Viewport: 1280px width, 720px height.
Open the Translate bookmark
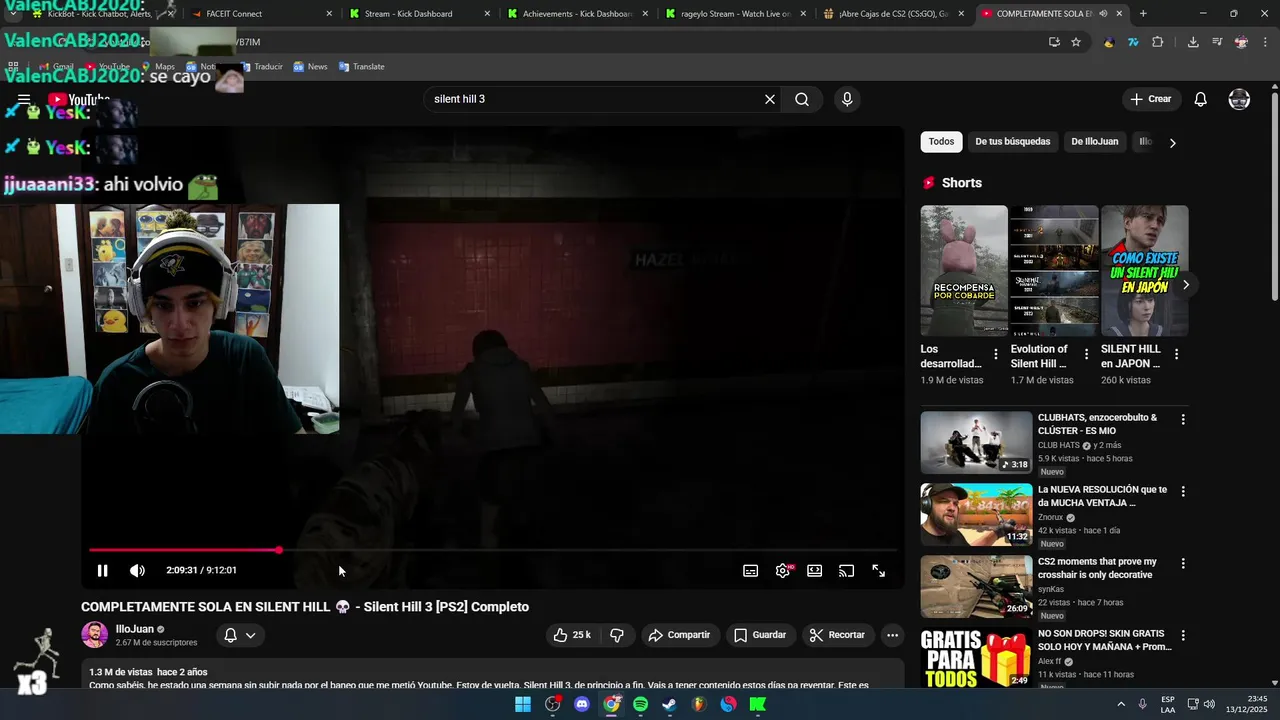(x=361, y=67)
